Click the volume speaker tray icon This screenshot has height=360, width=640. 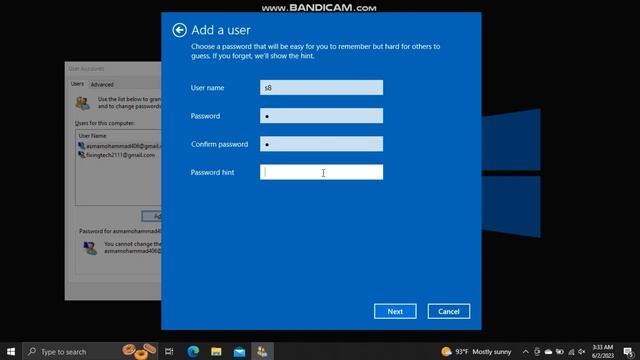pyautogui.click(x=582, y=351)
